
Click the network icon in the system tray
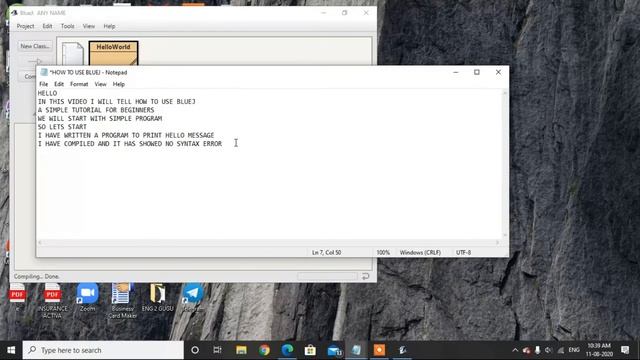[x=561, y=350]
